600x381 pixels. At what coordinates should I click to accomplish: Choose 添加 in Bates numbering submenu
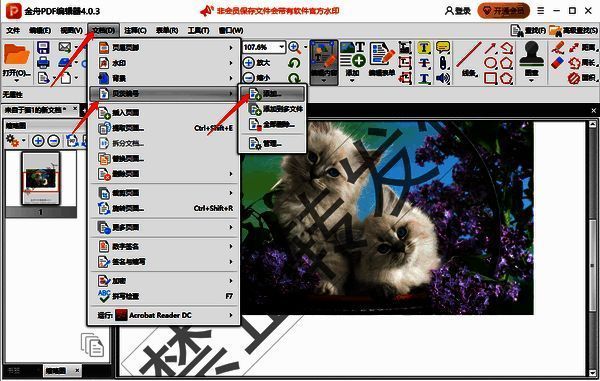(x=272, y=93)
